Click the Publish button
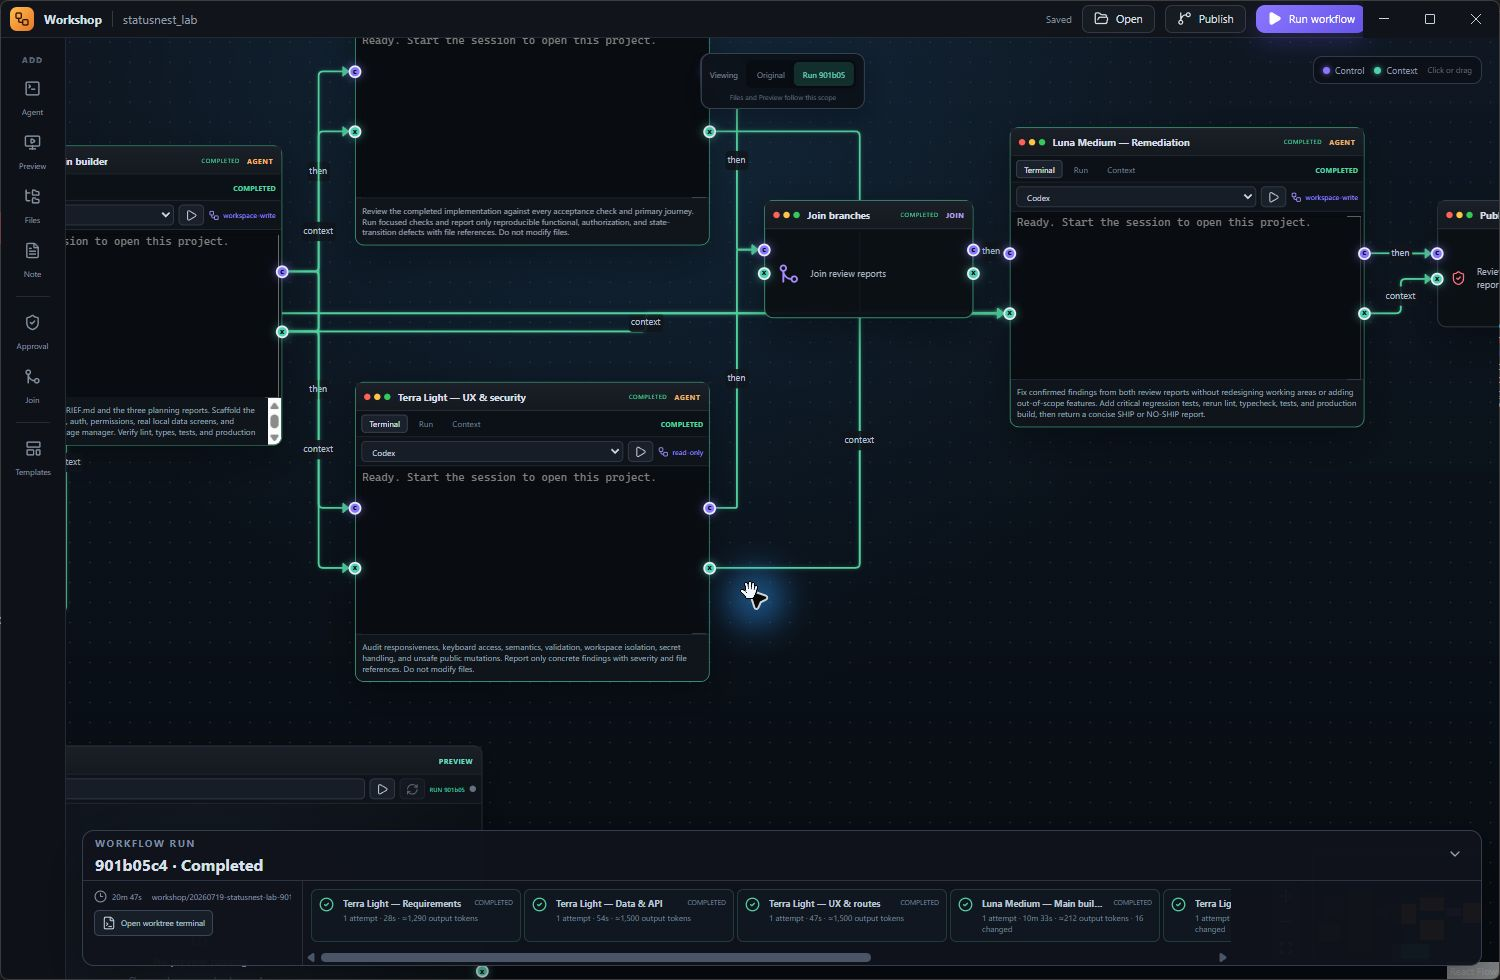1500x980 pixels. click(x=1205, y=19)
